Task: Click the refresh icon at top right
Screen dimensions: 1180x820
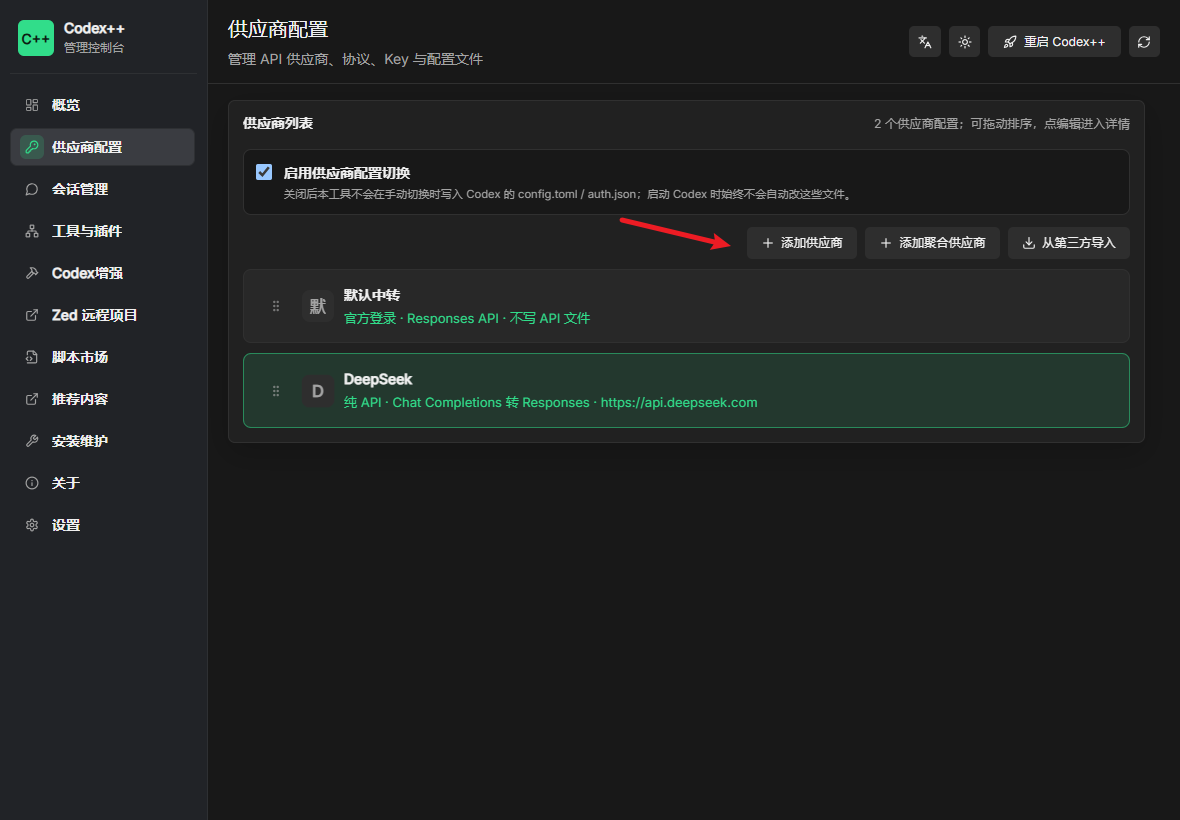Action: [x=1144, y=42]
